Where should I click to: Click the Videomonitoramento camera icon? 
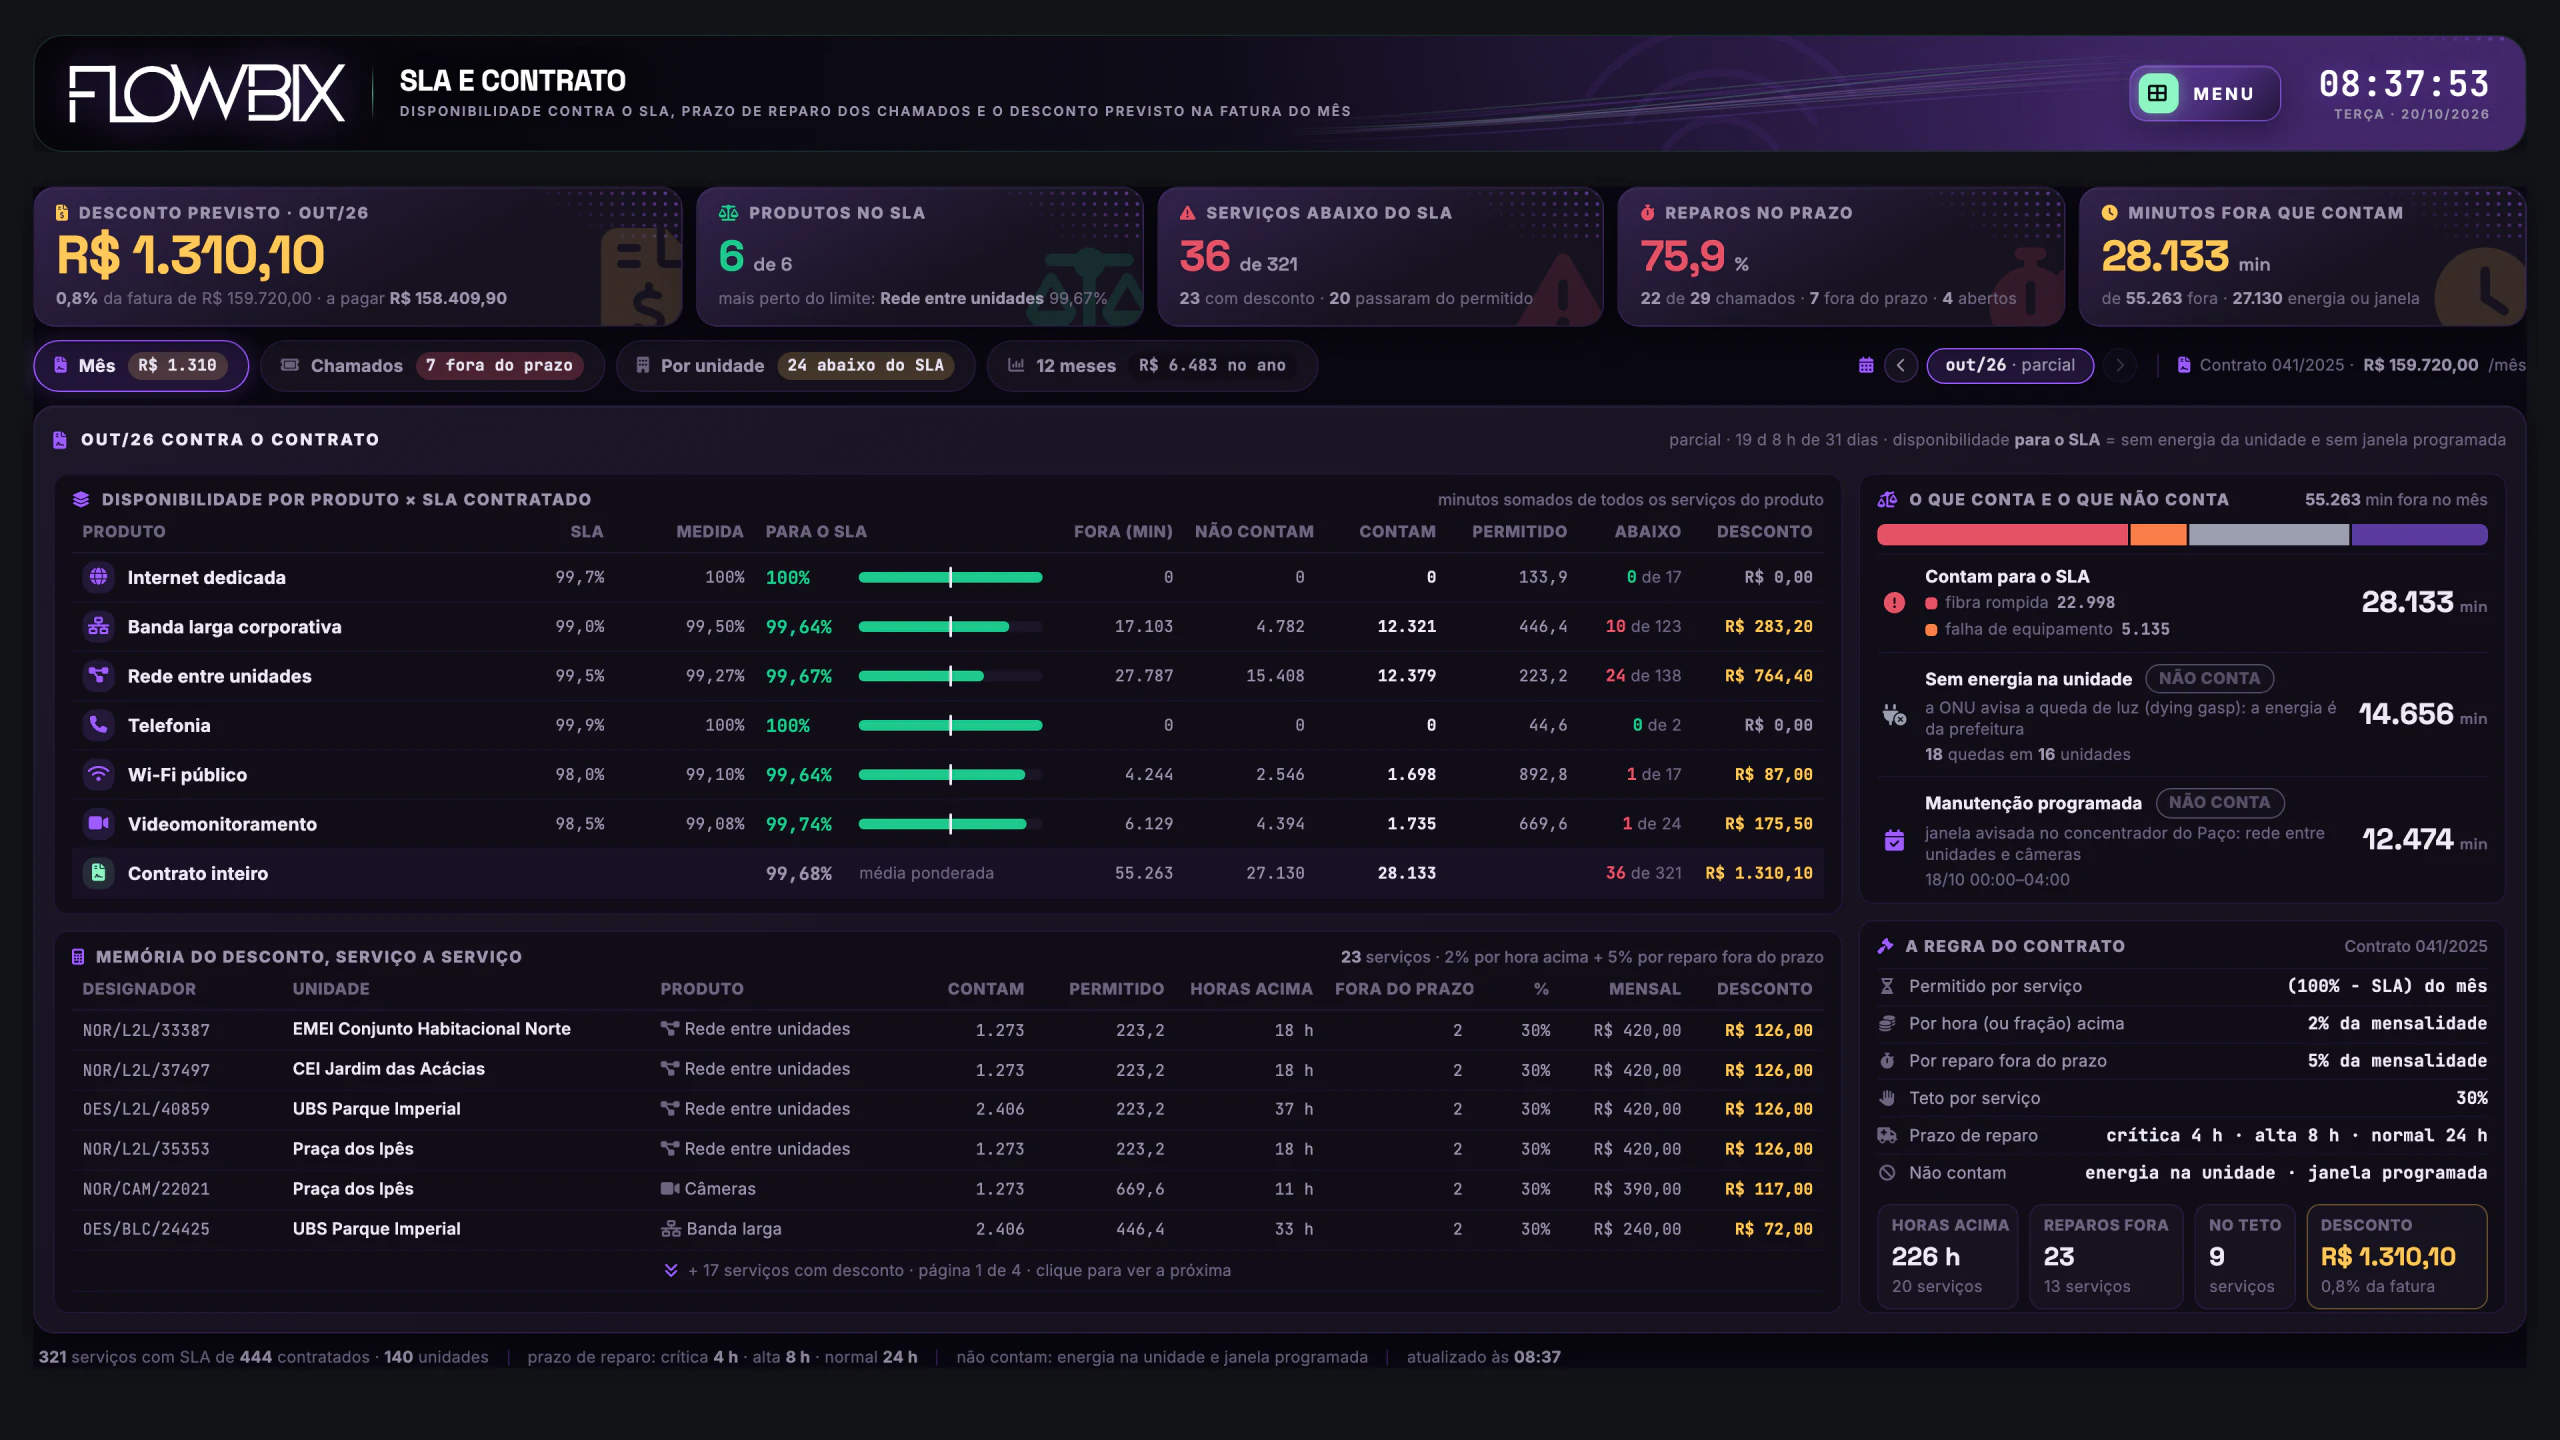pyautogui.click(x=98, y=824)
